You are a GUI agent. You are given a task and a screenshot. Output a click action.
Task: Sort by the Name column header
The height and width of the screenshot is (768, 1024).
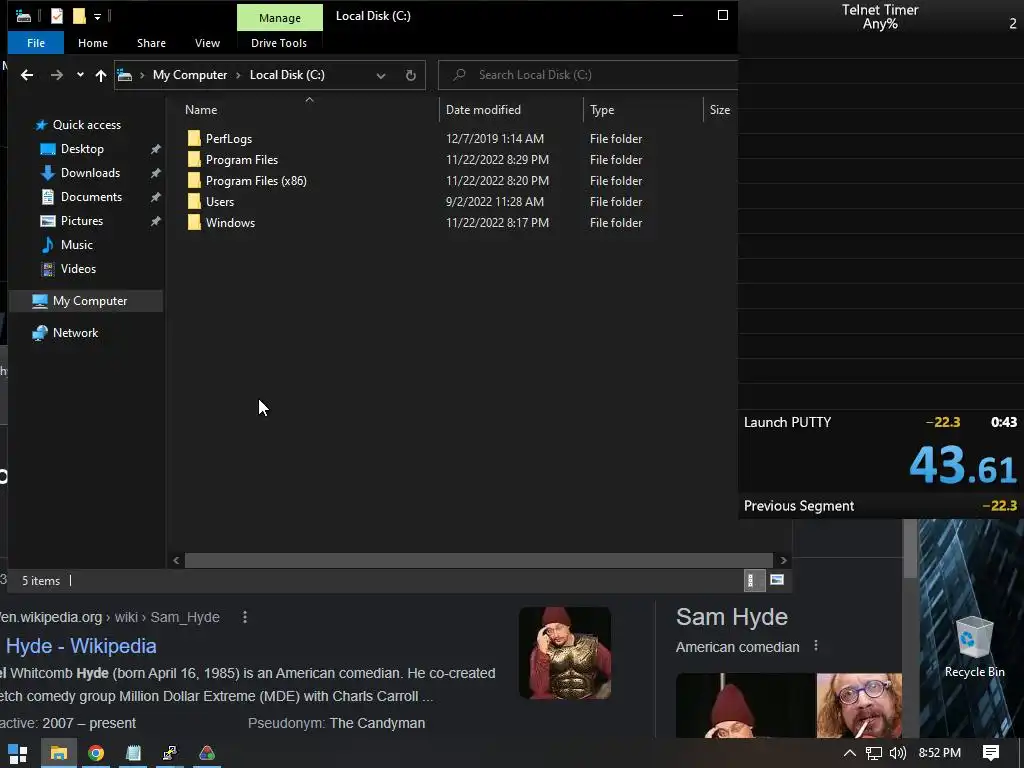(x=201, y=110)
